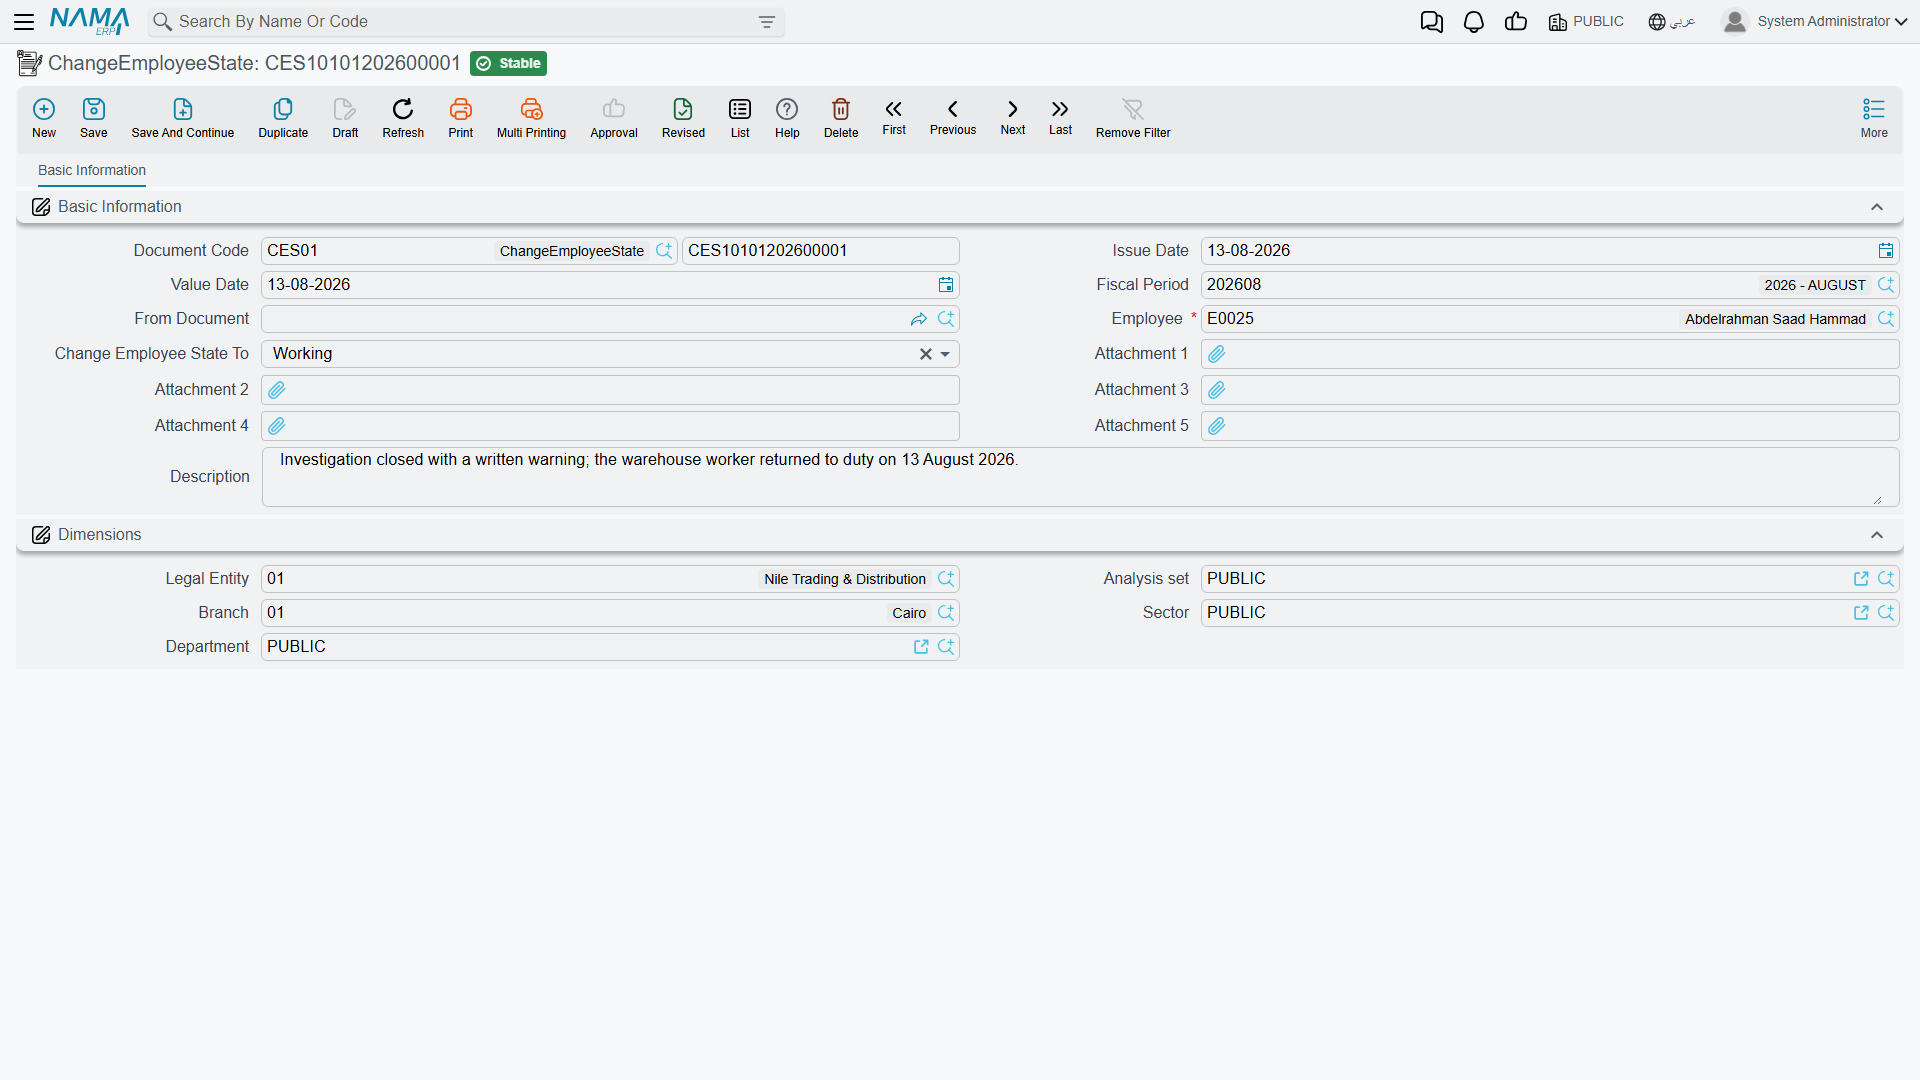Open the Value Date calendar picker
This screenshot has width=1920, height=1080.
[x=946, y=285]
